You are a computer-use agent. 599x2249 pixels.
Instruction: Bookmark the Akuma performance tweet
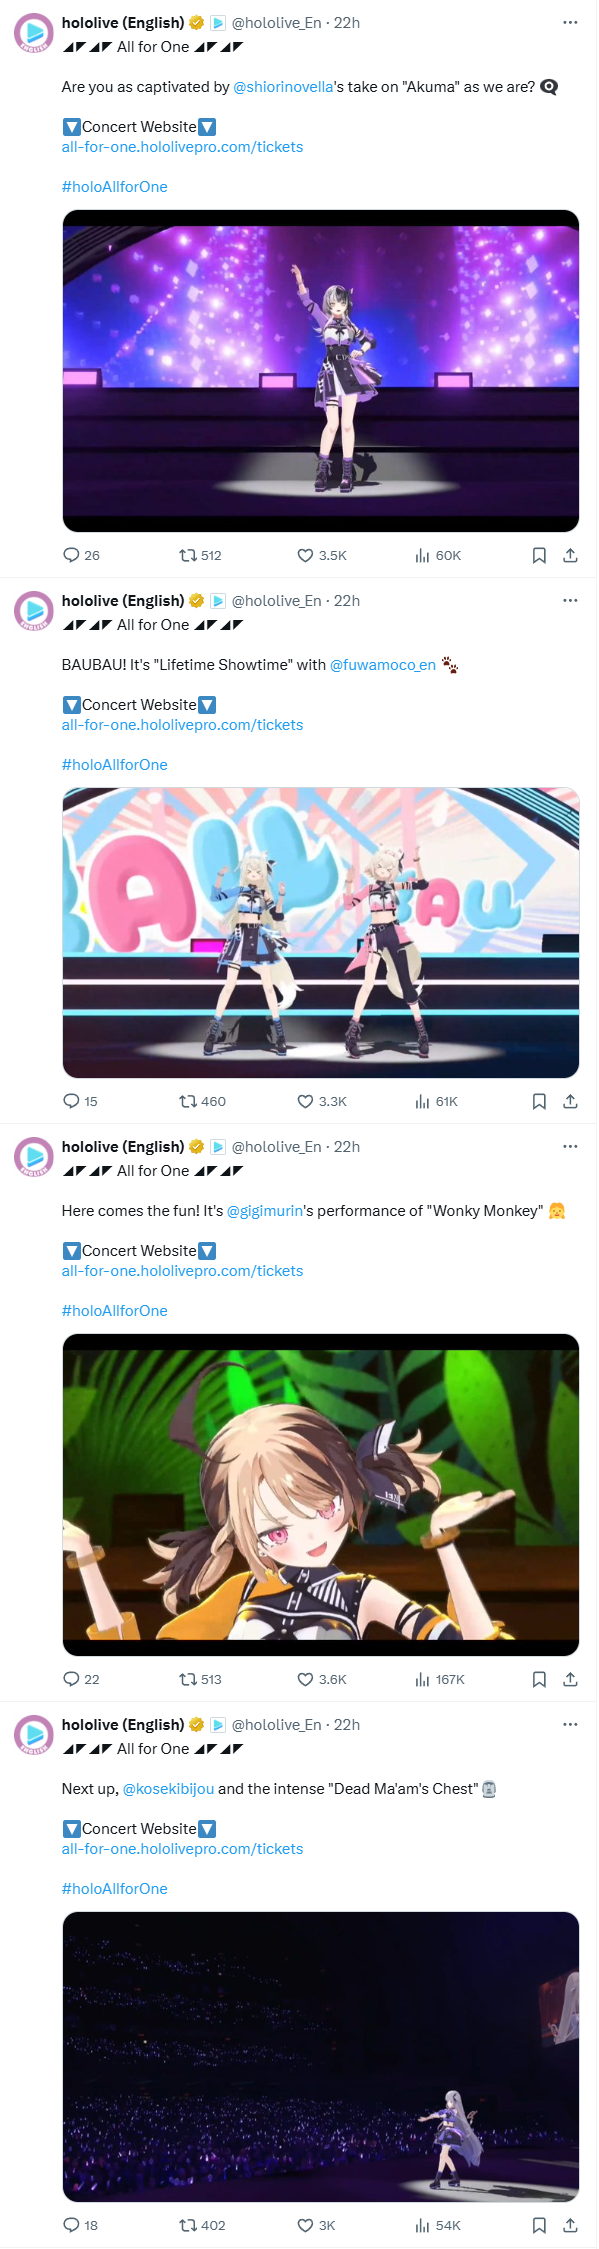coord(539,555)
